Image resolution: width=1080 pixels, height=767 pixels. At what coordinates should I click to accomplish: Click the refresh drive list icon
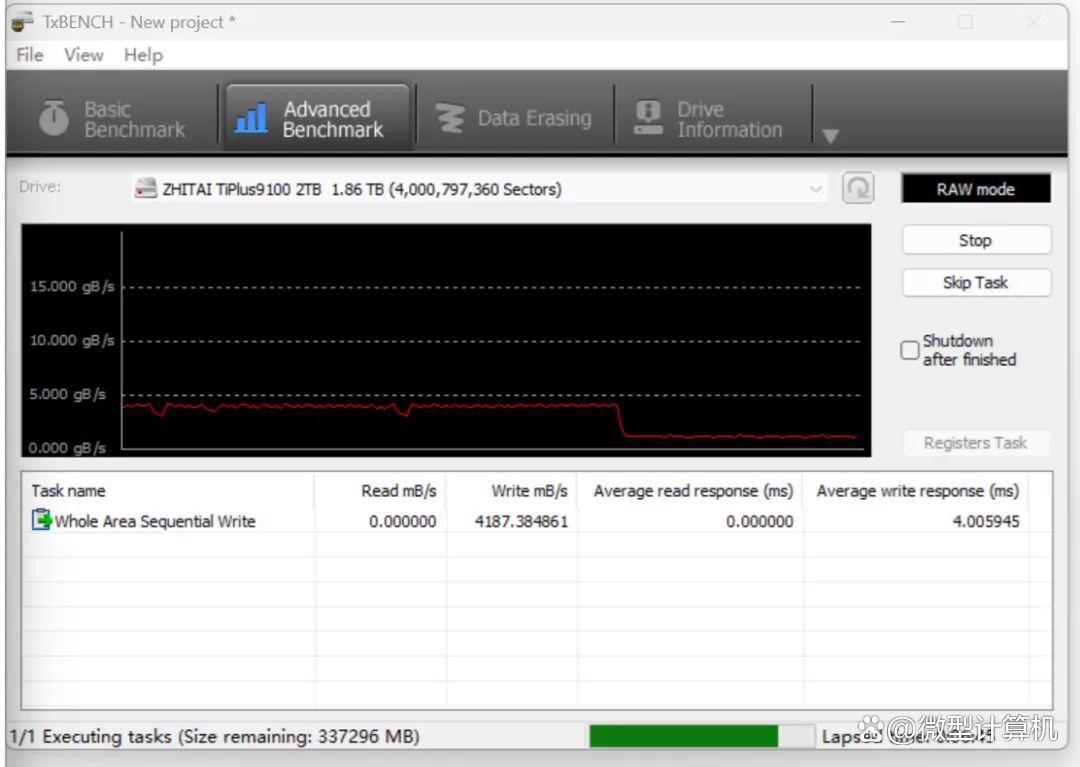(858, 188)
